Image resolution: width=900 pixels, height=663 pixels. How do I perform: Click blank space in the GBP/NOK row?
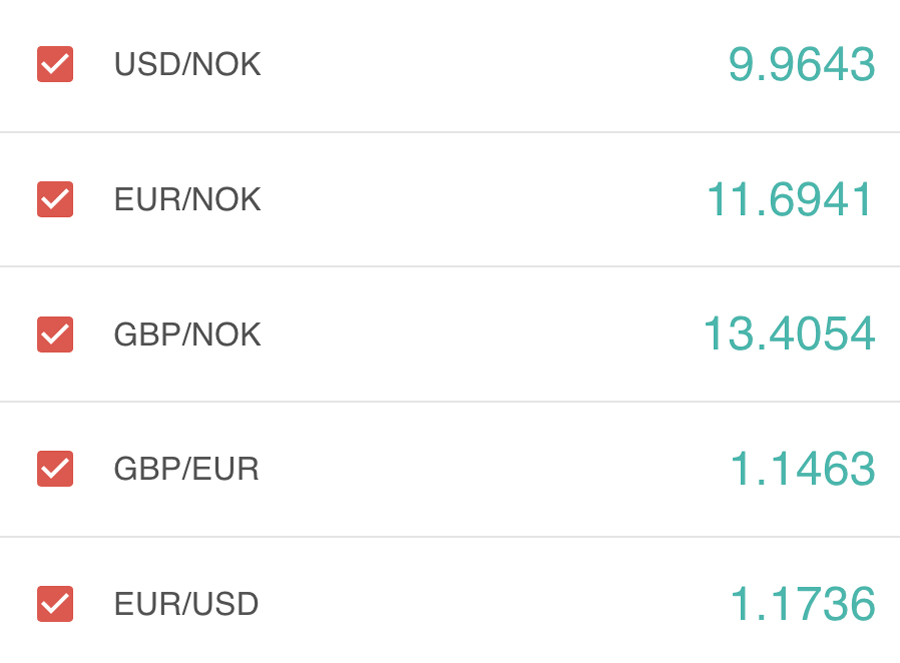[x=480, y=334]
